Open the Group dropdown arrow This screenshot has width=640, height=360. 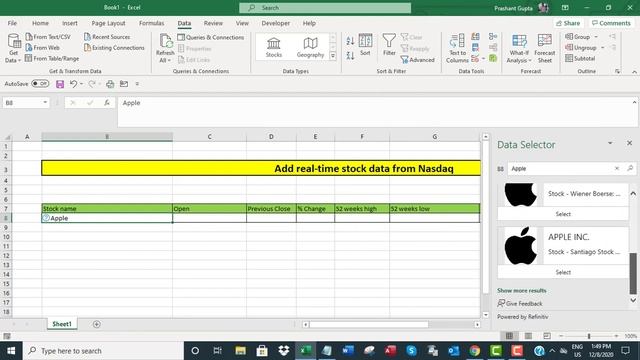point(596,37)
